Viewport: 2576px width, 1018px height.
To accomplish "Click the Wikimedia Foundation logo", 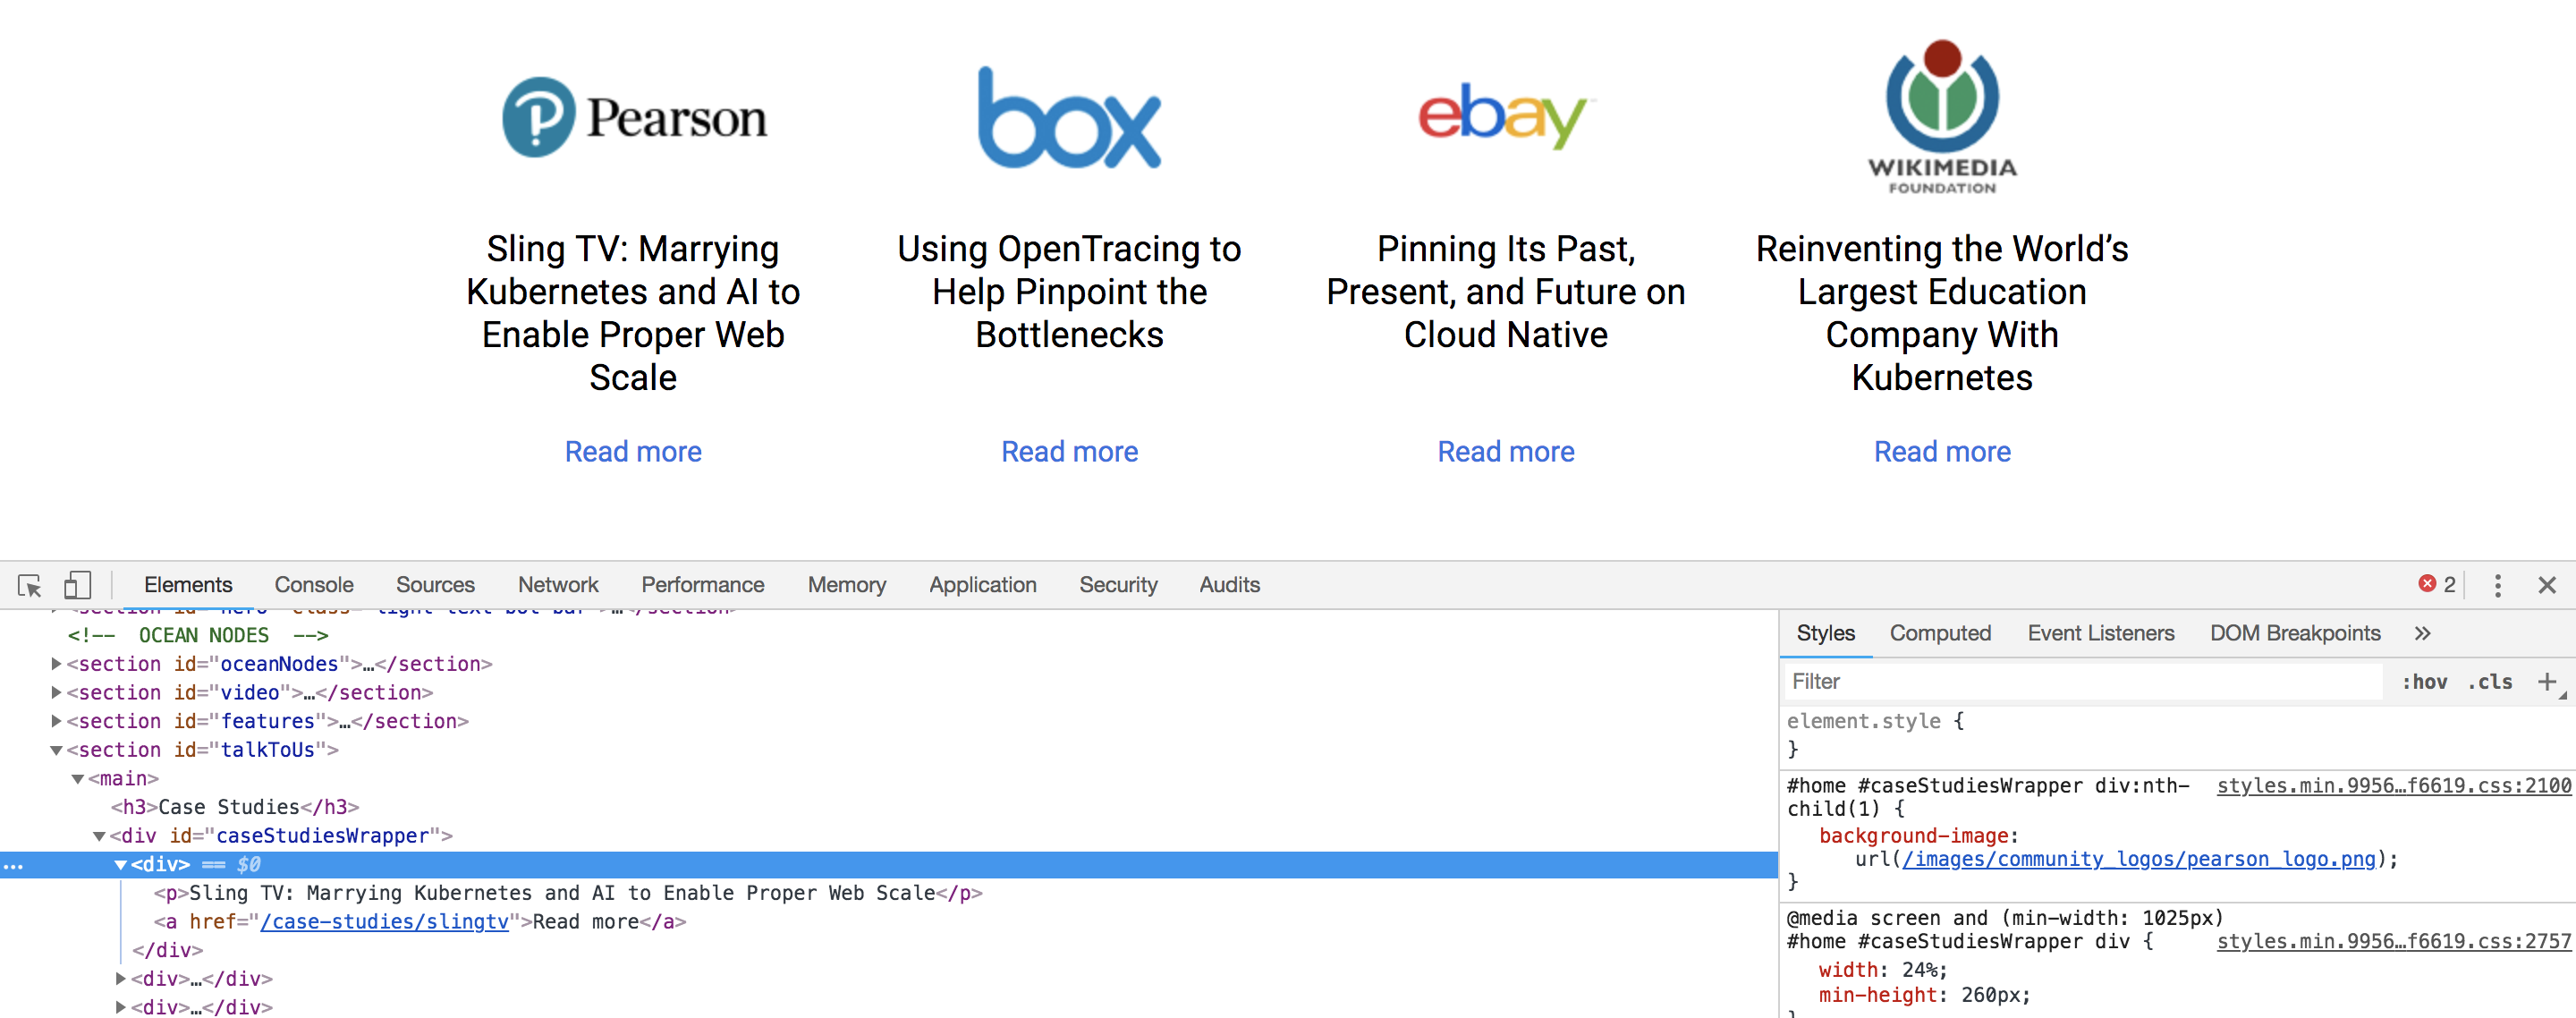I will click(1941, 117).
